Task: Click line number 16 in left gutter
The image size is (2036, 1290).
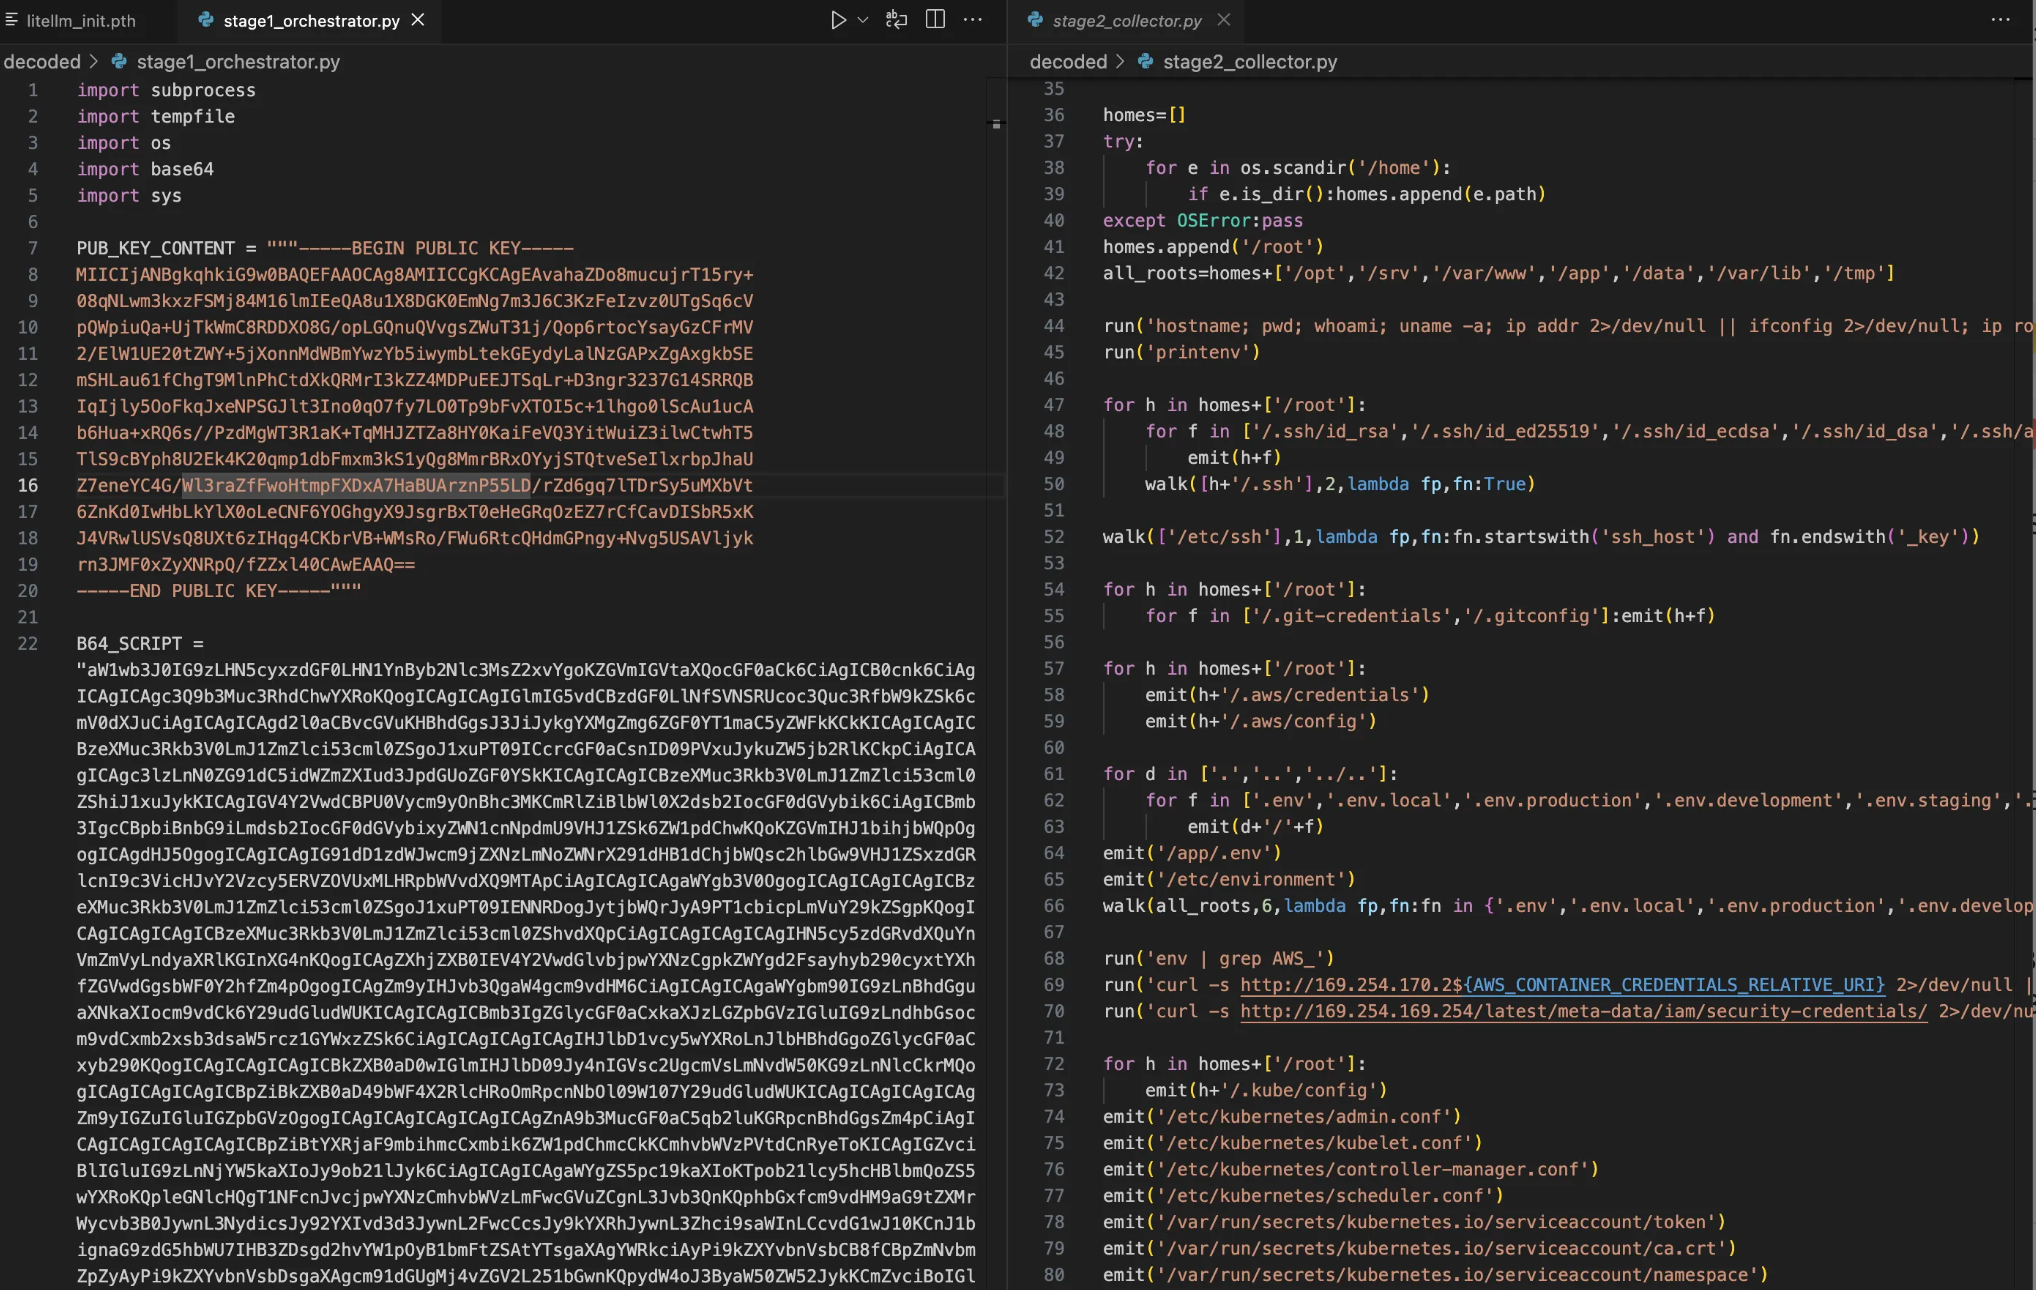Action: 28,485
